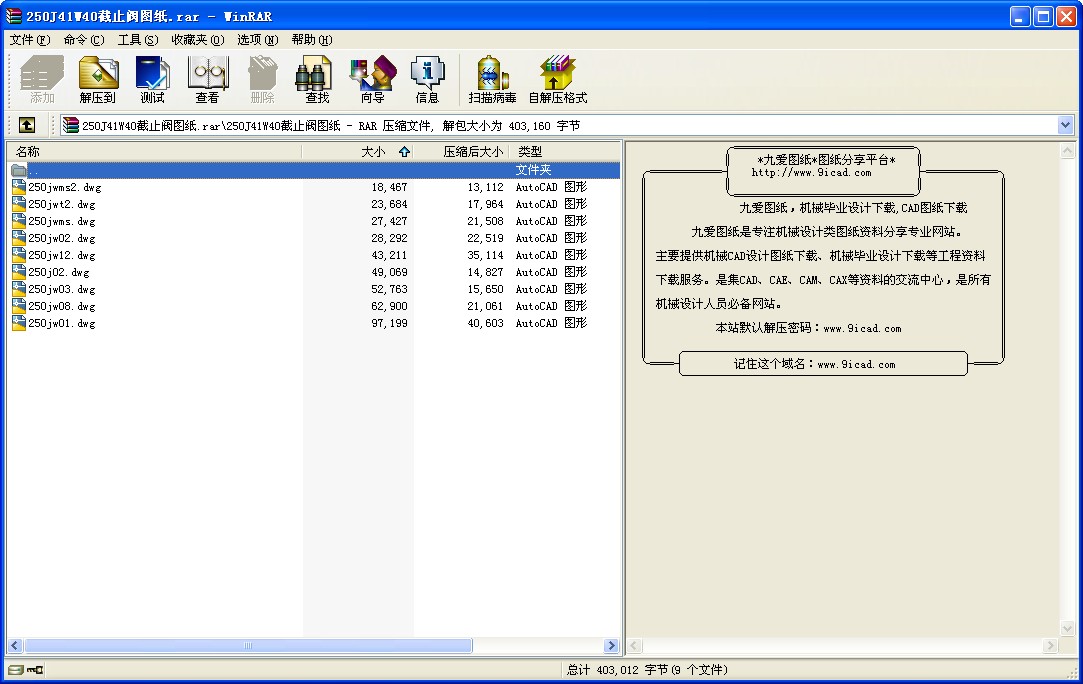Show archive Info (信息) icon
1083x684 pixels.
pos(427,79)
